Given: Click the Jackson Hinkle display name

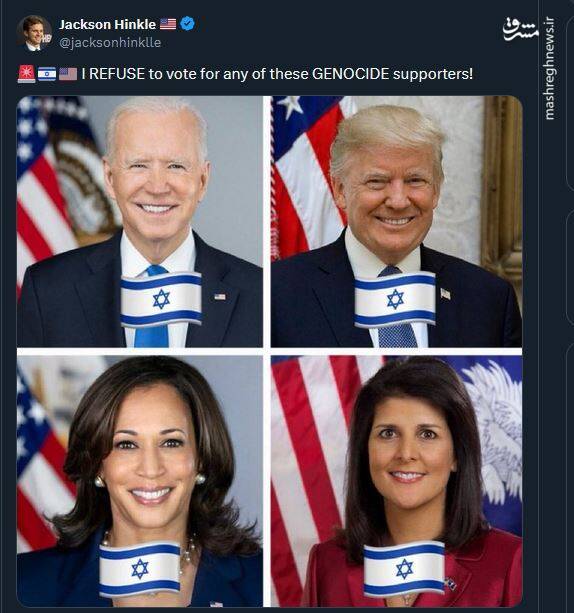Looking at the screenshot, I should [108, 24].
